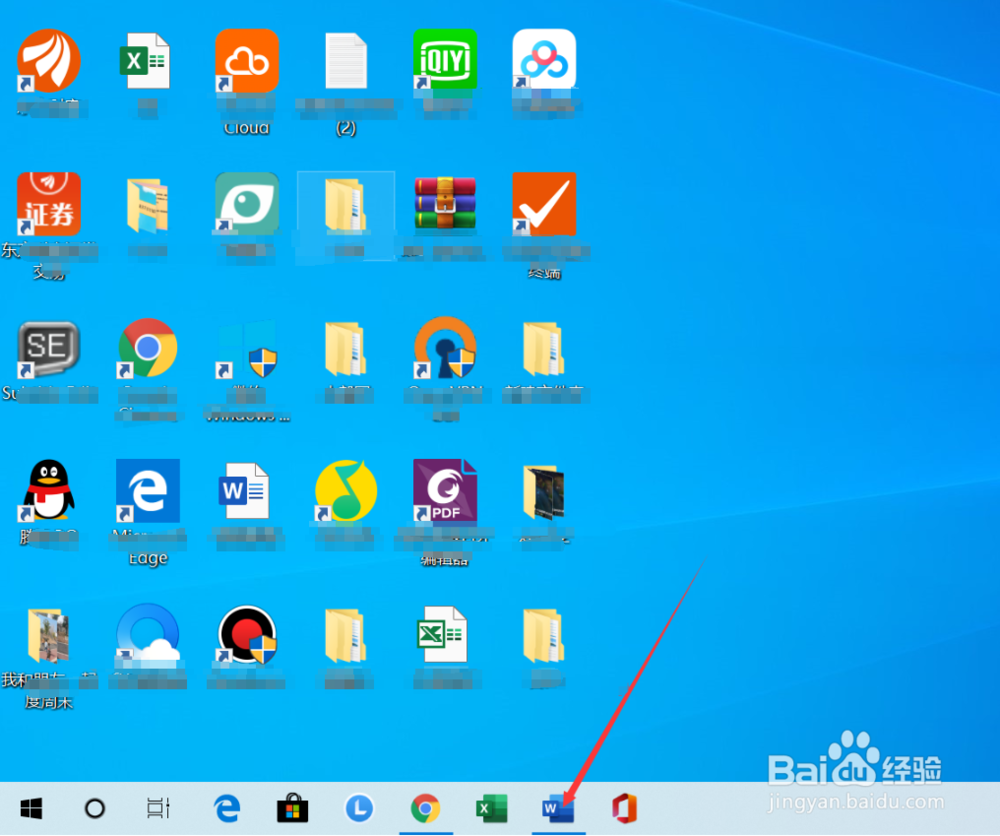Switch to Chrome on the taskbar
Screen dimensions: 1000x836
(425, 809)
